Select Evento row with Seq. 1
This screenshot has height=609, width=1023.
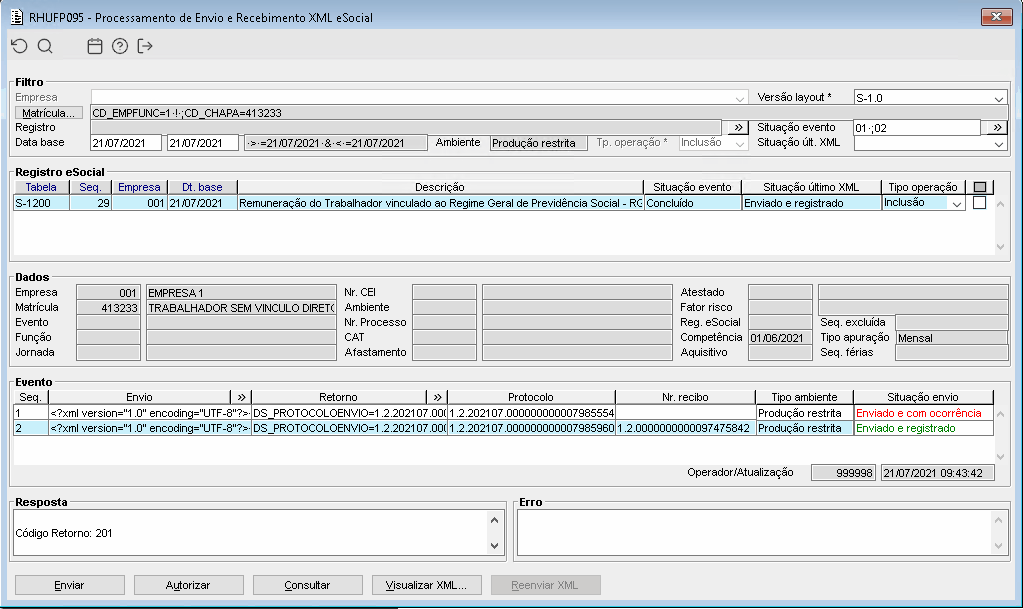pyautogui.click(x=503, y=413)
